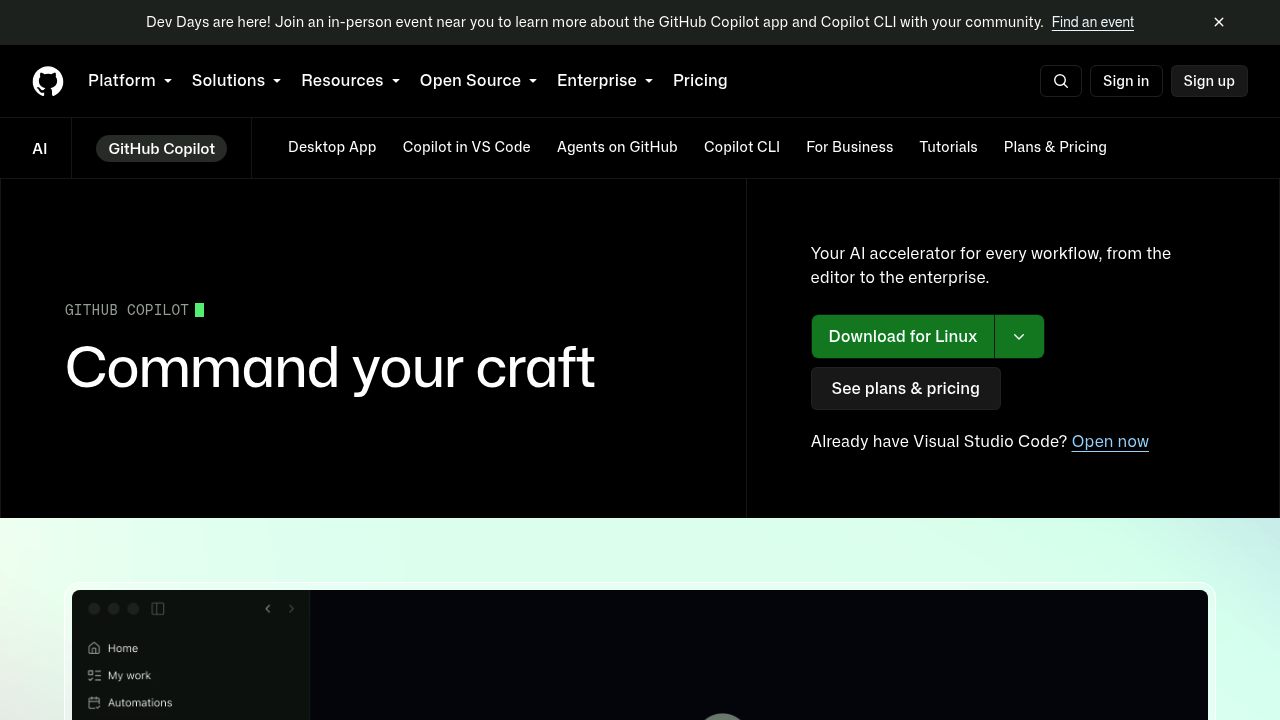The width and height of the screenshot is (1280, 720).
Task: Click the Sign up button
Action: (1209, 81)
